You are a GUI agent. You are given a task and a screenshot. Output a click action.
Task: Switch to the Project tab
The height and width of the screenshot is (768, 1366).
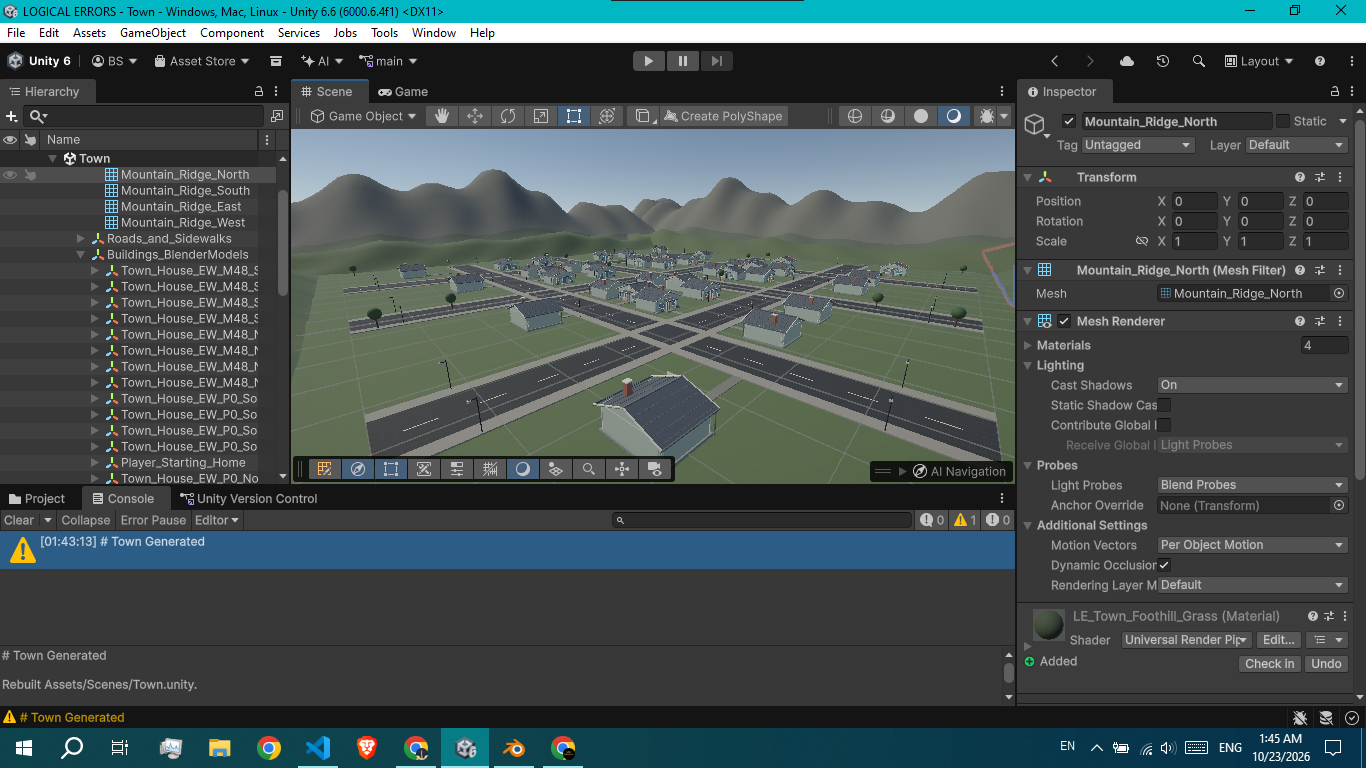coord(37,499)
